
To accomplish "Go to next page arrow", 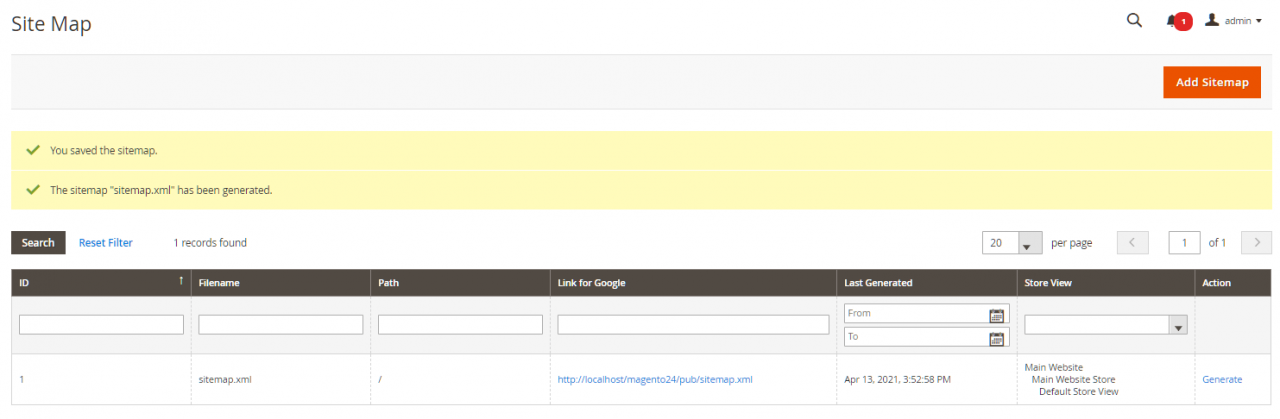I will pyautogui.click(x=1255, y=243).
